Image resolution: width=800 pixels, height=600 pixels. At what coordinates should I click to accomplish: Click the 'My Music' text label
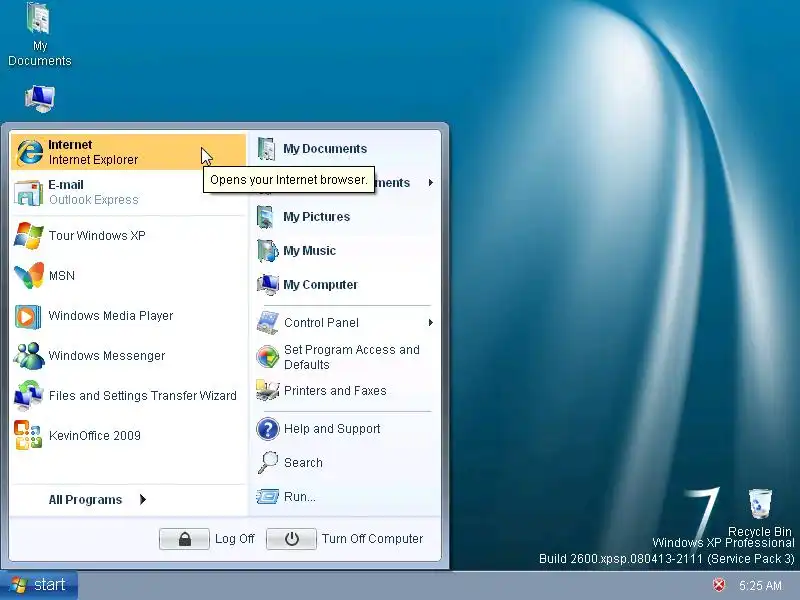[309, 251]
